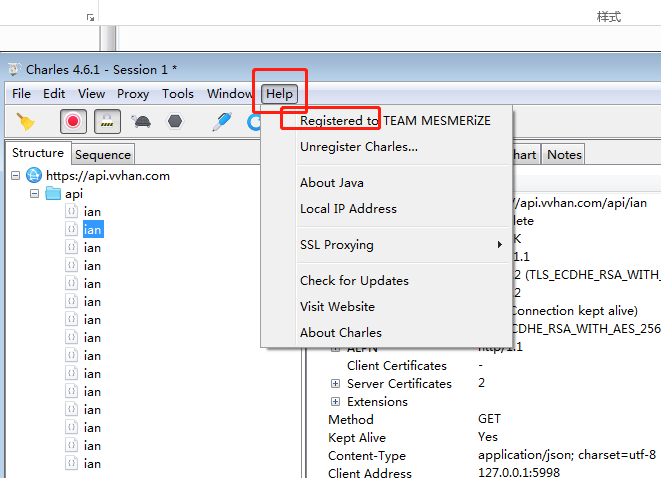This screenshot has width=661, height=478.
Task: Click application/json; charset=utf-8 value
Action: coord(567,455)
